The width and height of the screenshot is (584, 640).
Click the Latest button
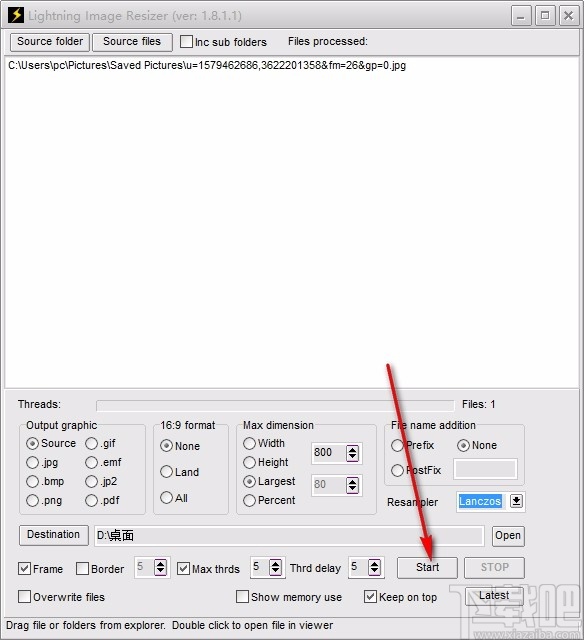494,596
